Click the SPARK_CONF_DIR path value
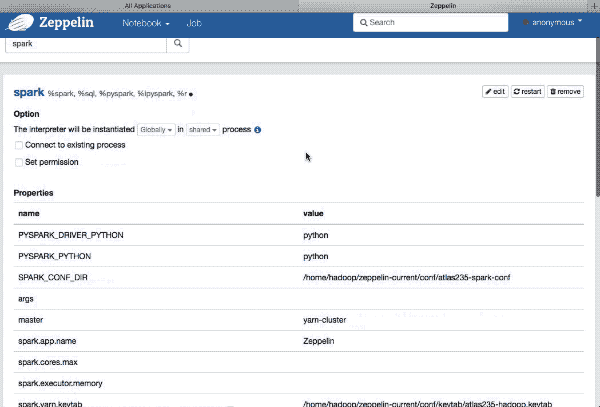The height and width of the screenshot is (407, 600). point(407,277)
